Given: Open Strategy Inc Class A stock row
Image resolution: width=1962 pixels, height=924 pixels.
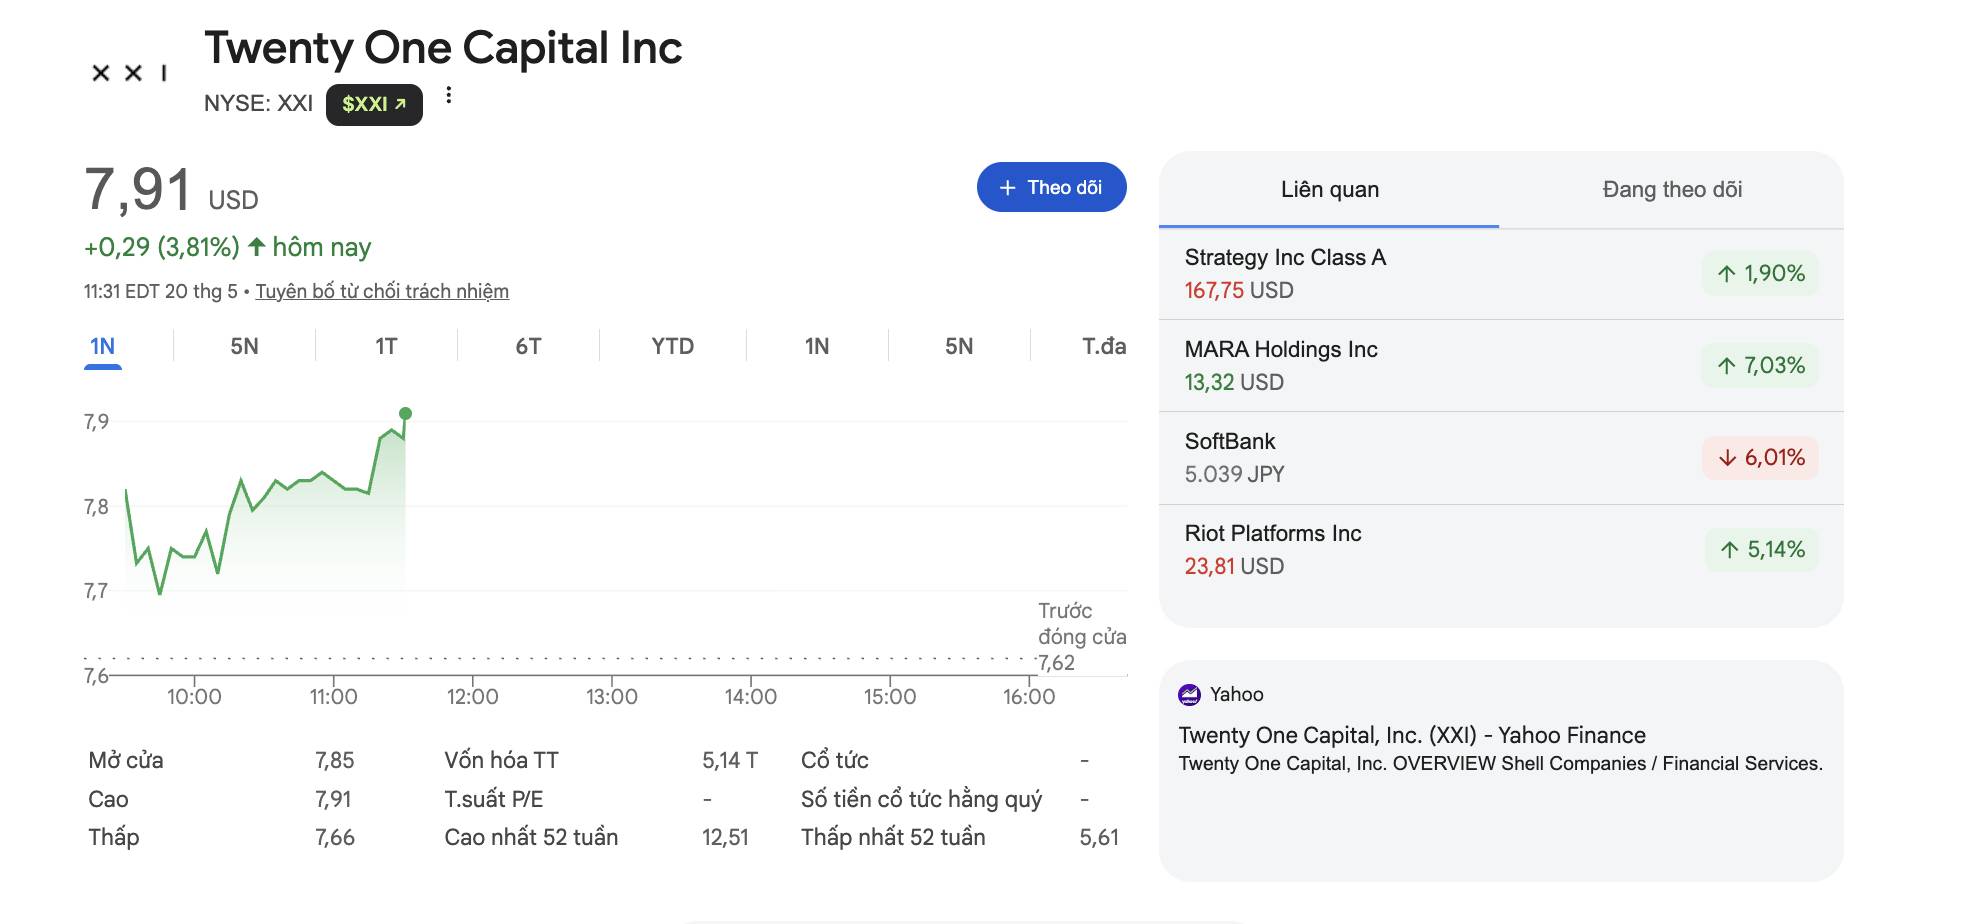Looking at the screenshot, I should coord(1501,274).
